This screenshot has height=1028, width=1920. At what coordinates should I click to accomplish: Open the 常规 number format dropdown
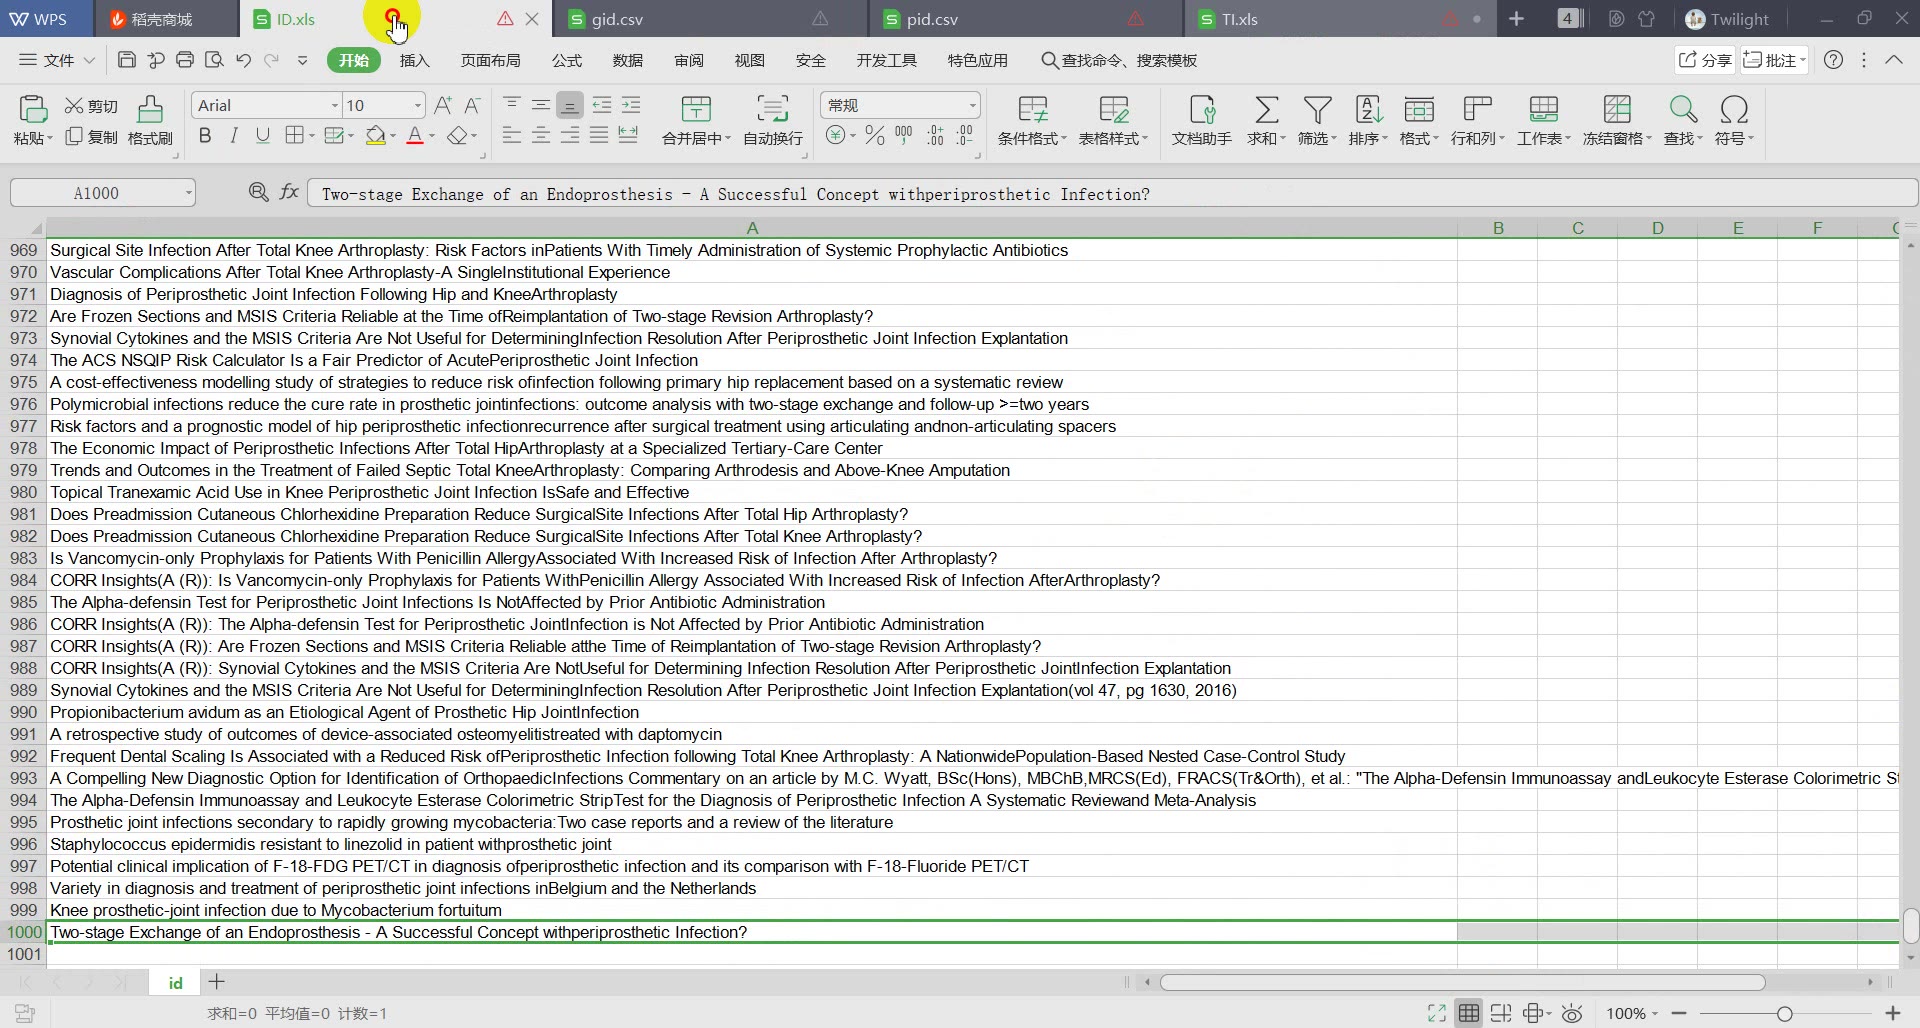[x=972, y=105]
